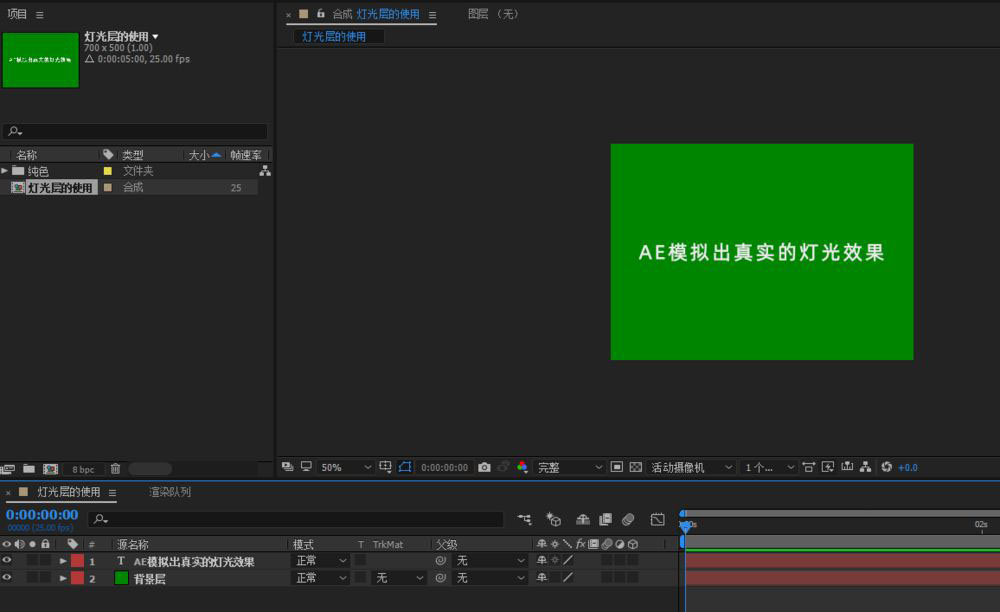
Task: Enable Frame Blending for the composition
Action: pyautogui.click(x=604, y=519)
